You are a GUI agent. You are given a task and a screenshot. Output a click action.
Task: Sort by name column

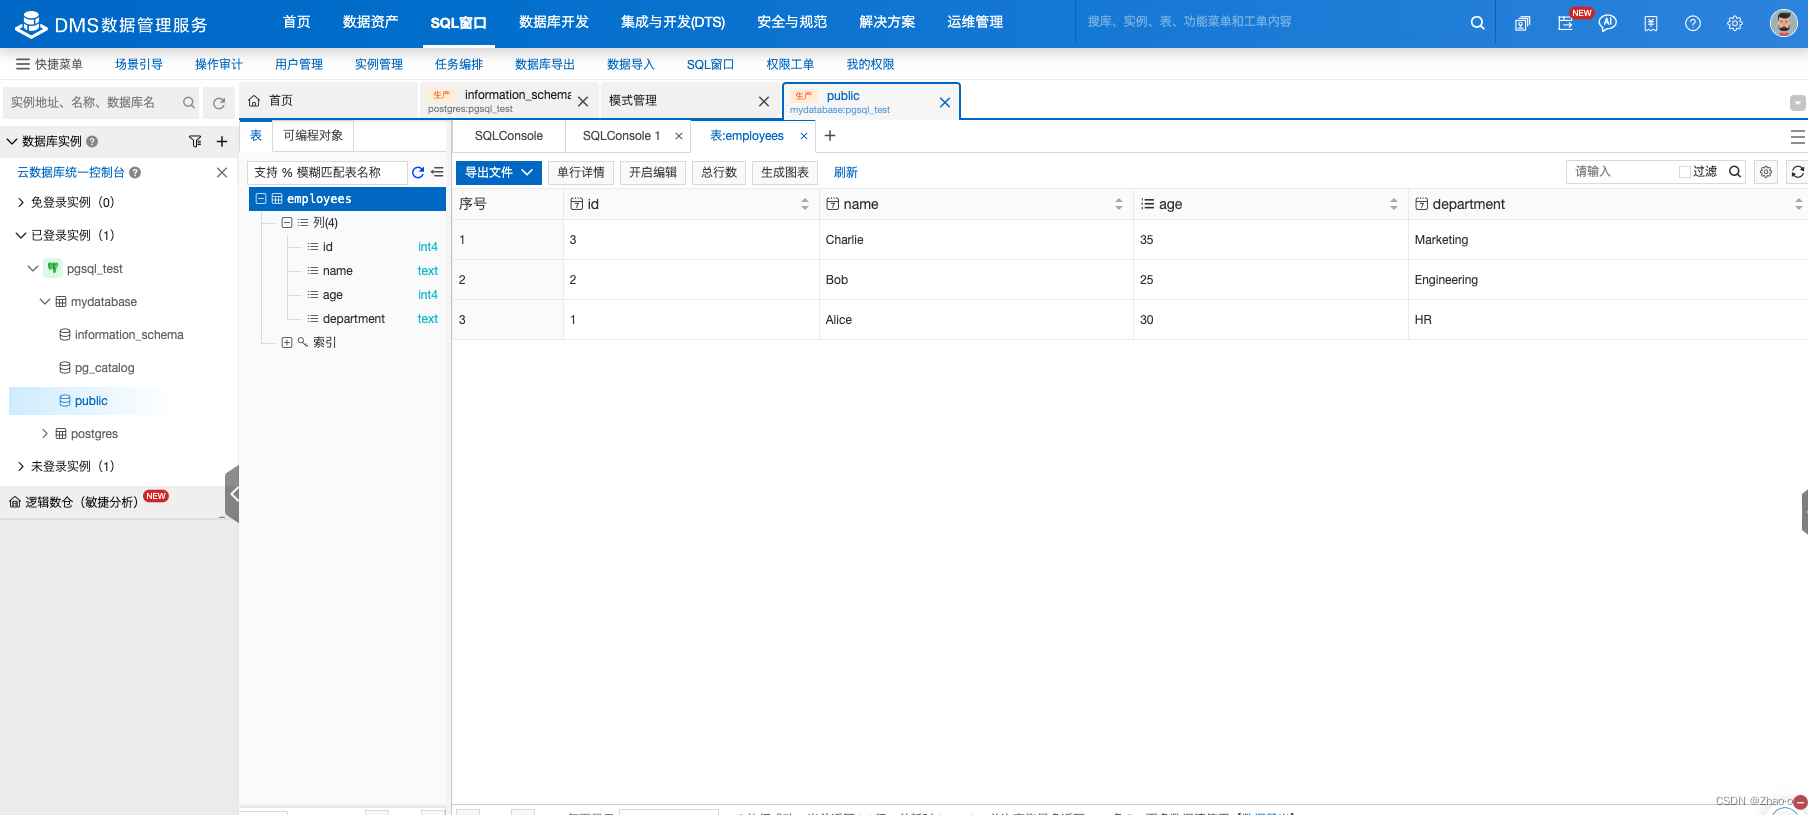coord(1119,204)
